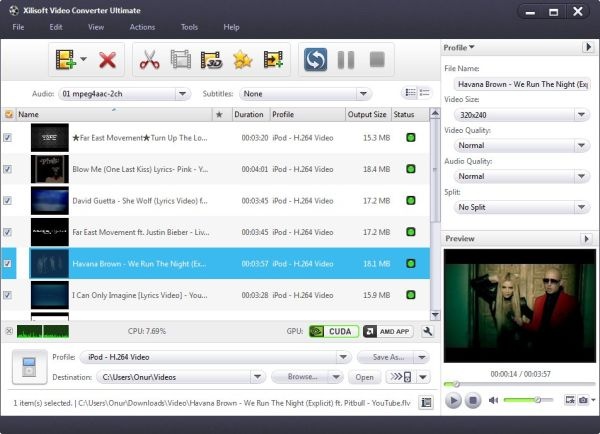Expand the bottom Profile iPod H.264 dropdown
Viewport: 600px width, 434px height.
point(343,357)
